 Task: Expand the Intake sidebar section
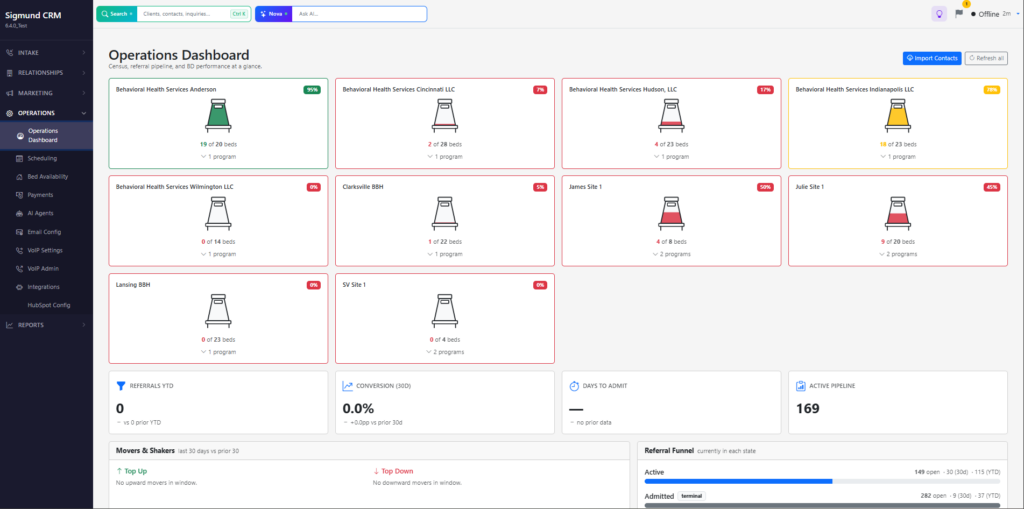click(x=84, y=52)
